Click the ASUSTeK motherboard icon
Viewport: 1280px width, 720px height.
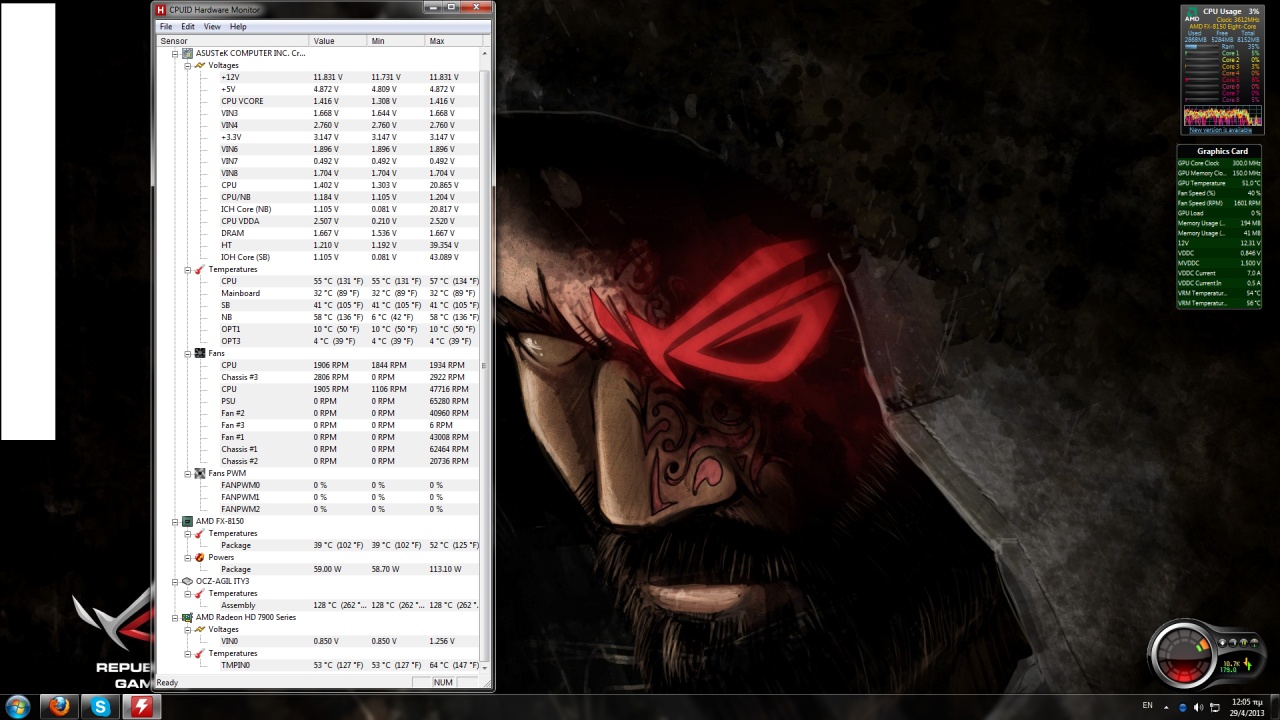tap(187, 53)
